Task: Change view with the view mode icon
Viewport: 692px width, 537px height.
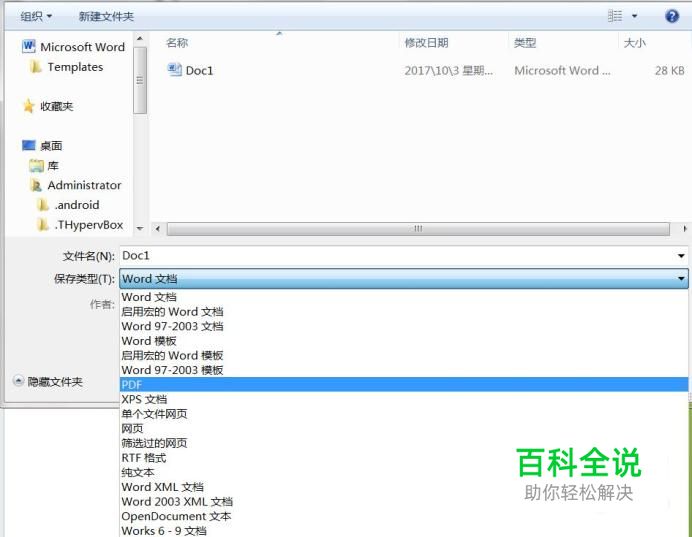Action: 615,16
